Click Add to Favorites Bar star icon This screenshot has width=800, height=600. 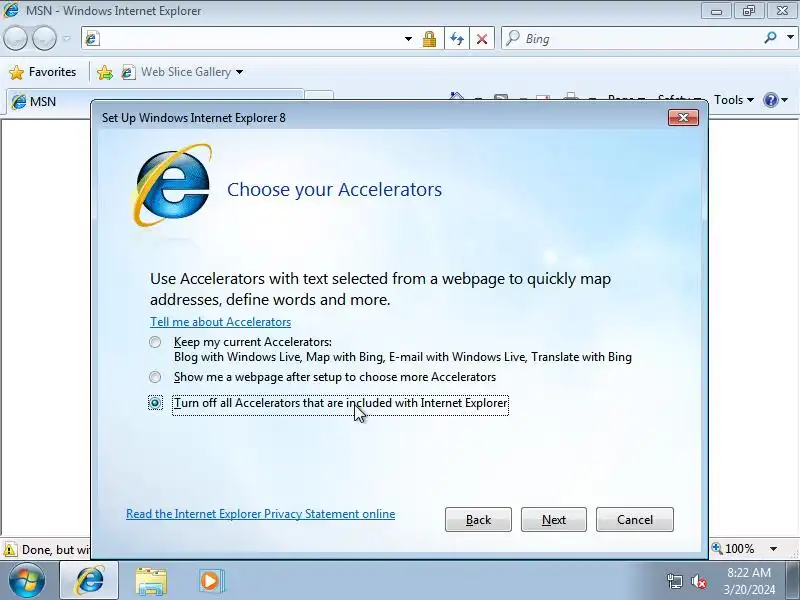click(105, 72)
